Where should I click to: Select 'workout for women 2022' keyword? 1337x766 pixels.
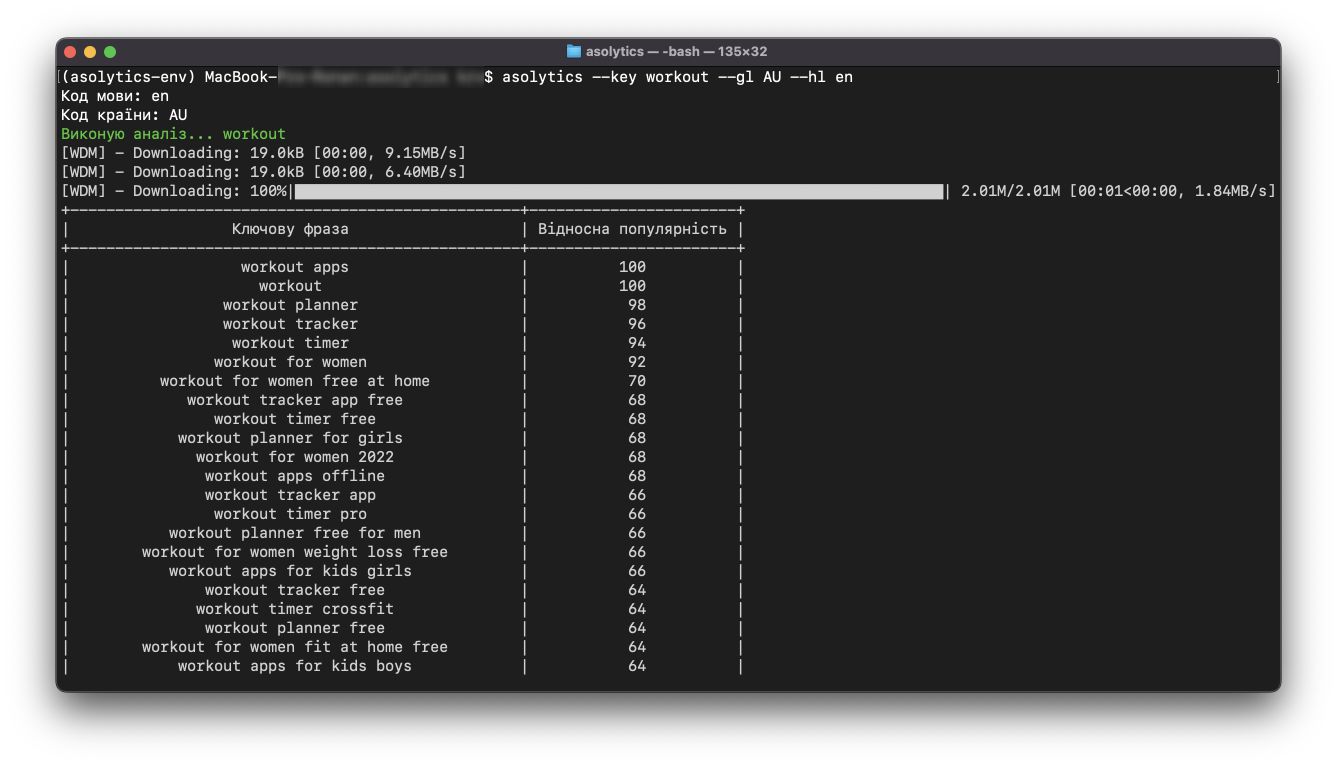[295, 457]
